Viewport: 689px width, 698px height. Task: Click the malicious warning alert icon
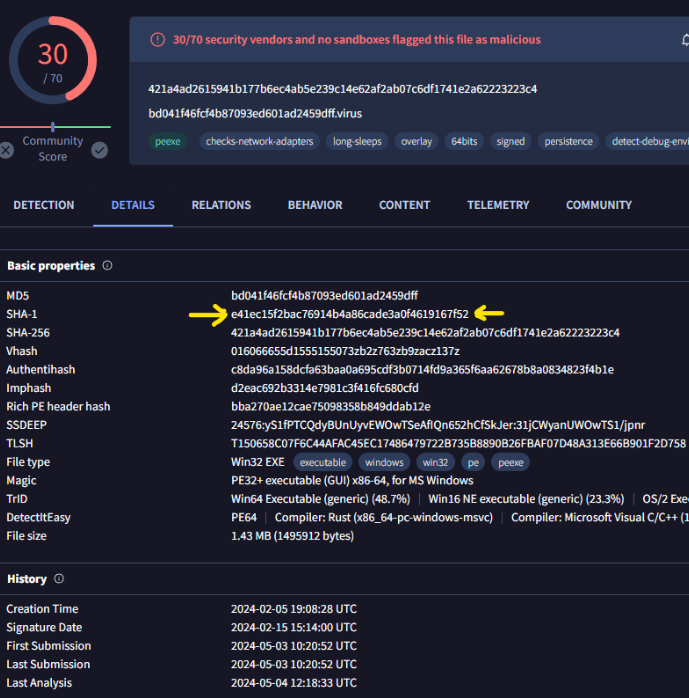157,40
